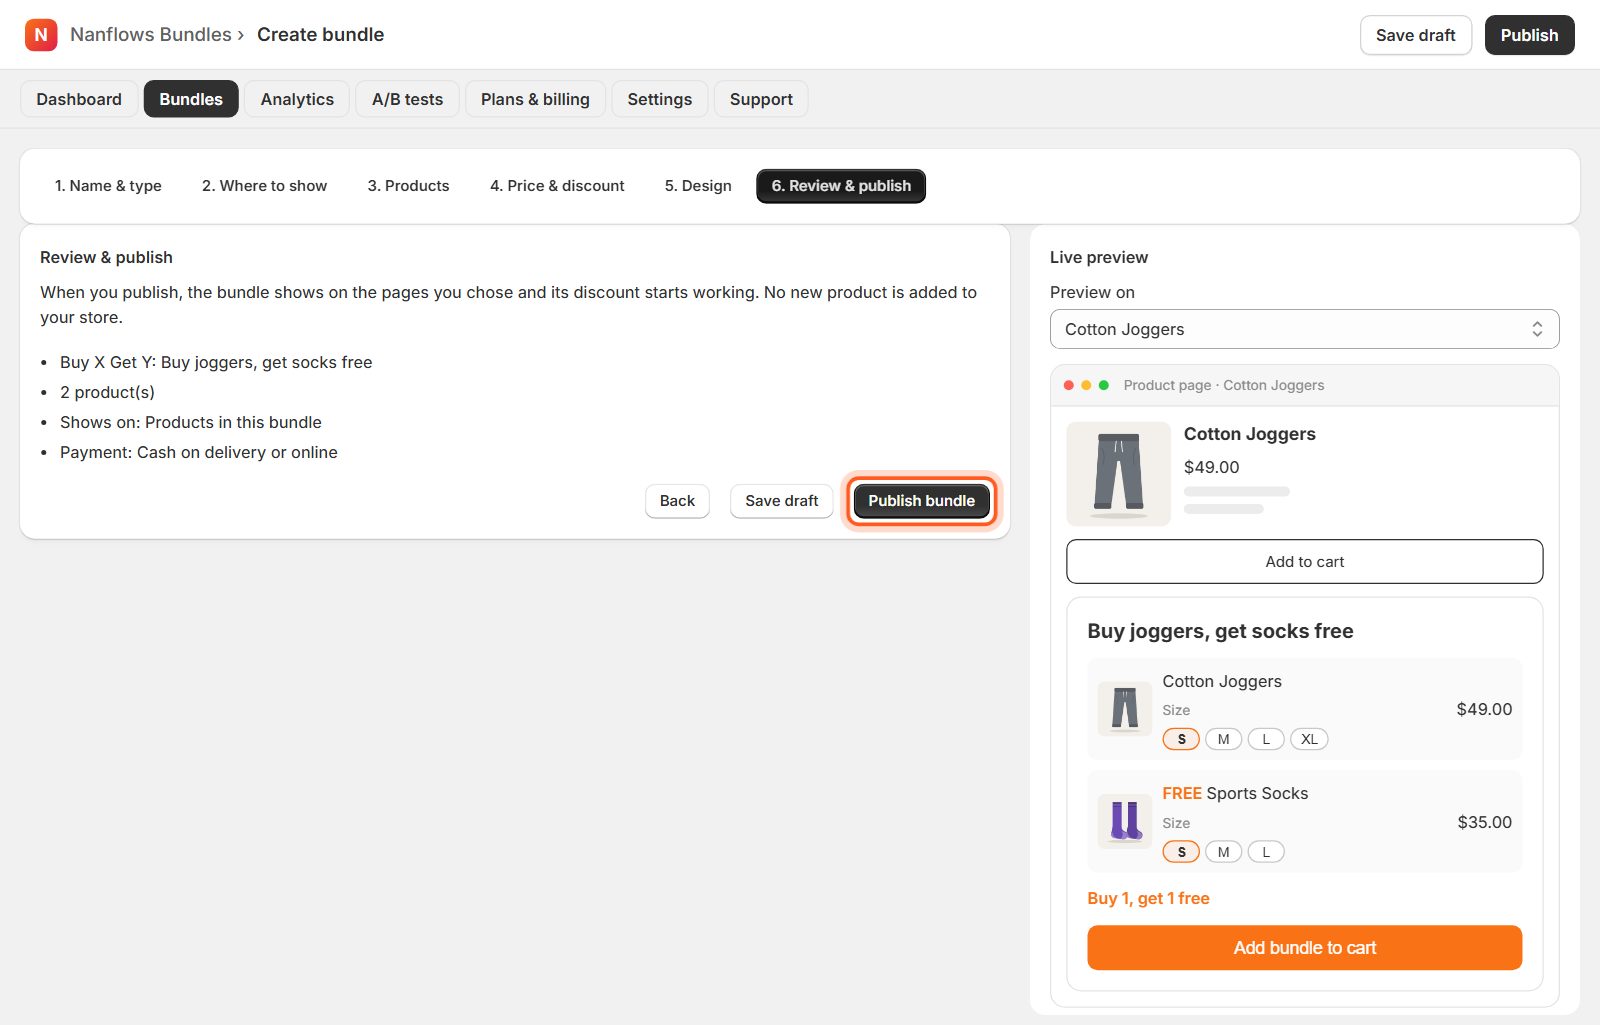Click the Back button
This screenshot has height=1025, width=1600.
pyautogui.click(x=677, y=501)
